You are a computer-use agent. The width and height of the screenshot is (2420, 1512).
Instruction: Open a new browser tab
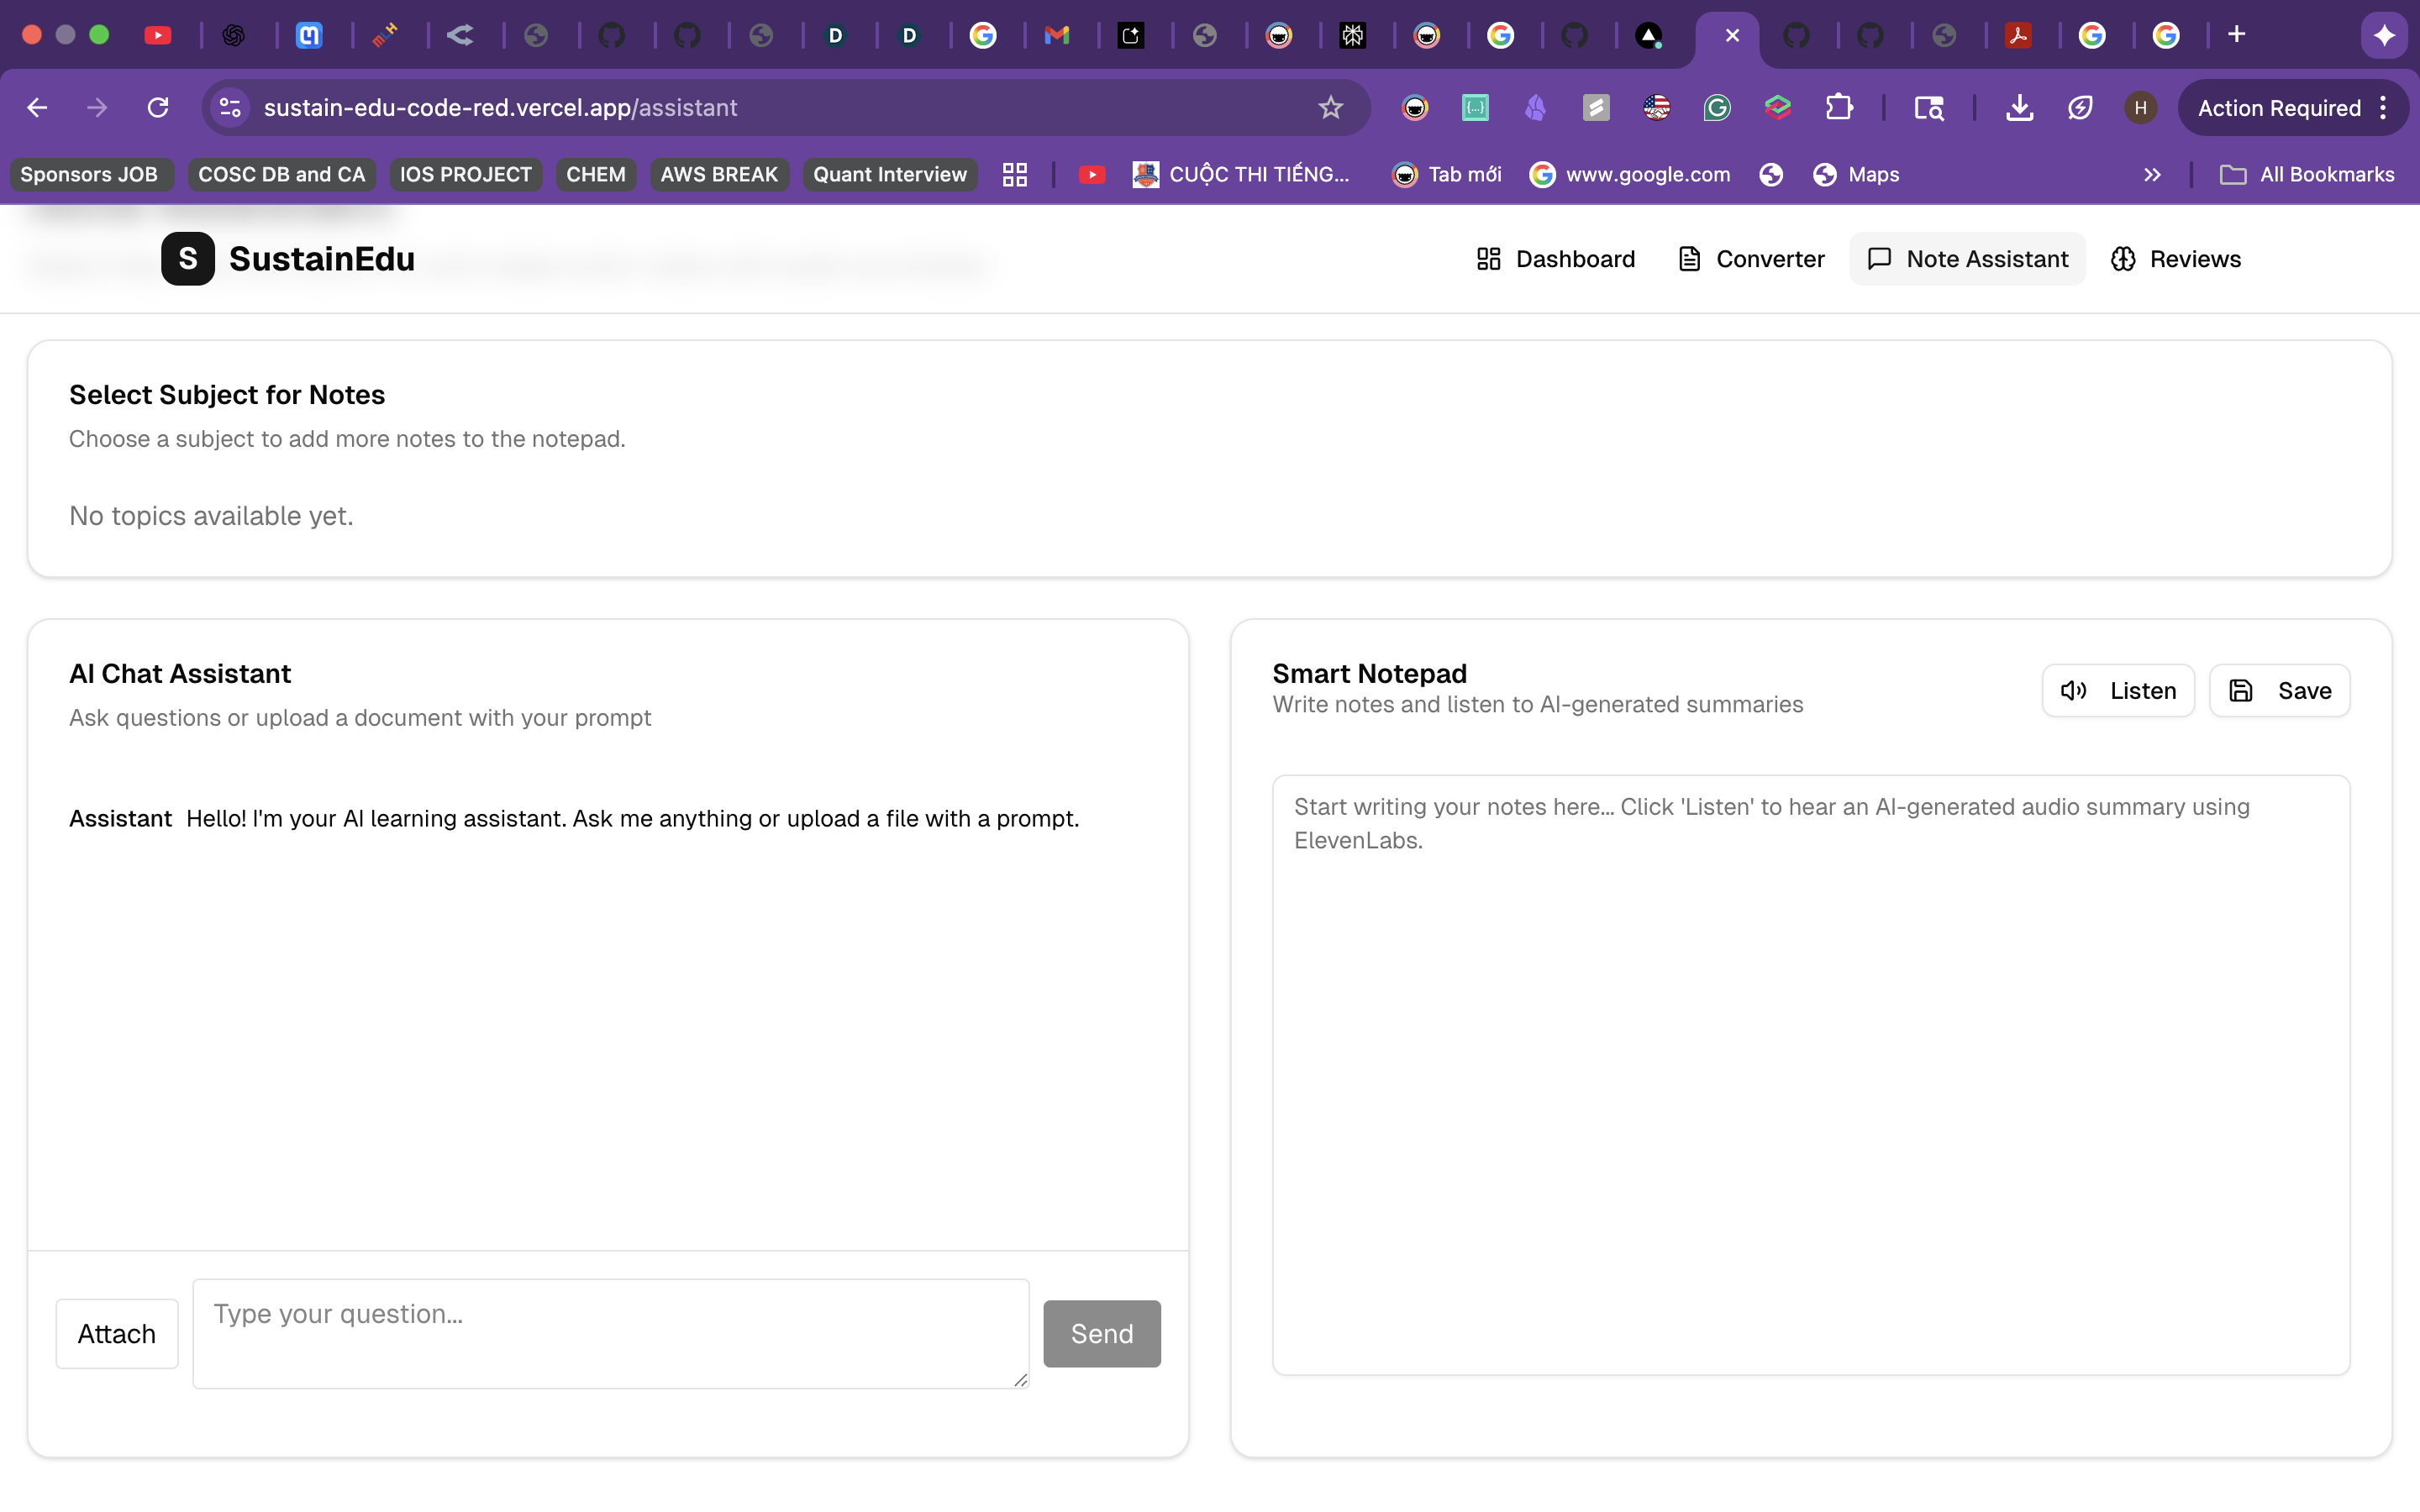click(x=2237, y=35)
